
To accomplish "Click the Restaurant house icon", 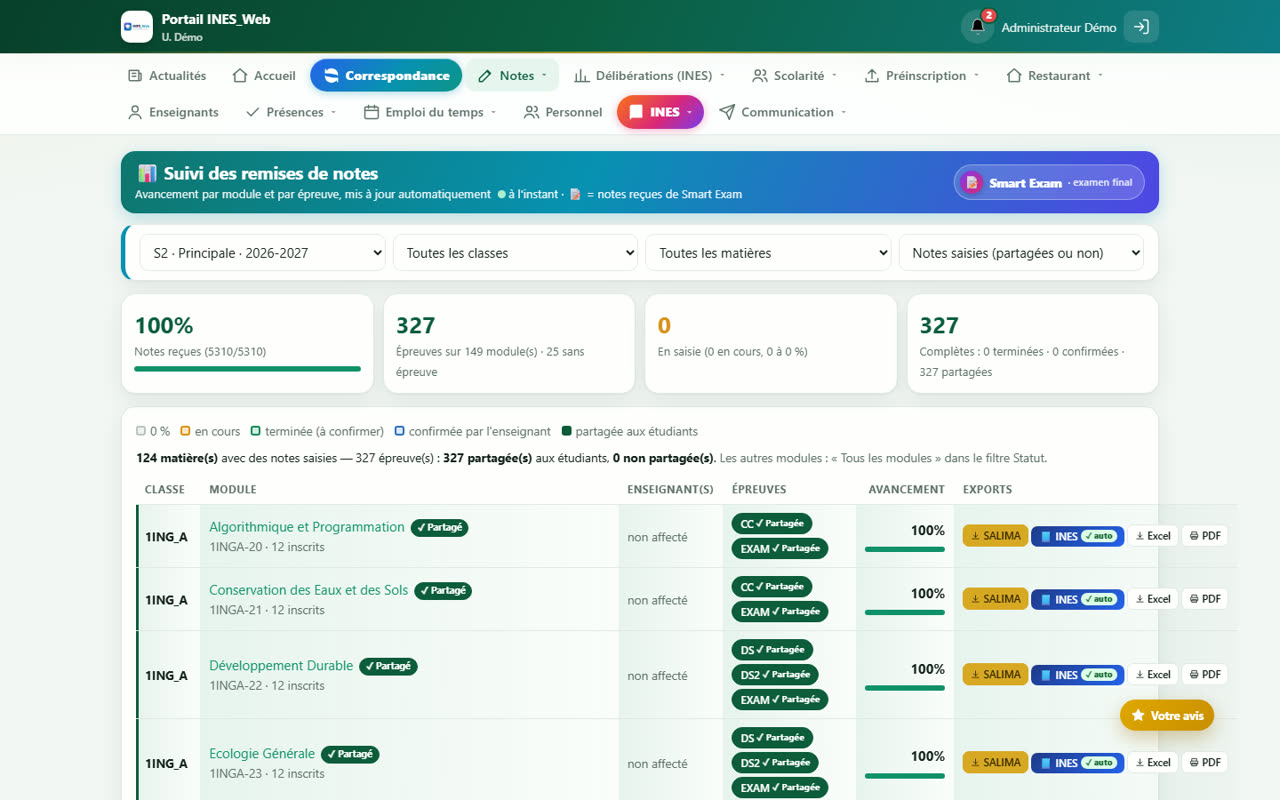I will tap(1014, 76).
